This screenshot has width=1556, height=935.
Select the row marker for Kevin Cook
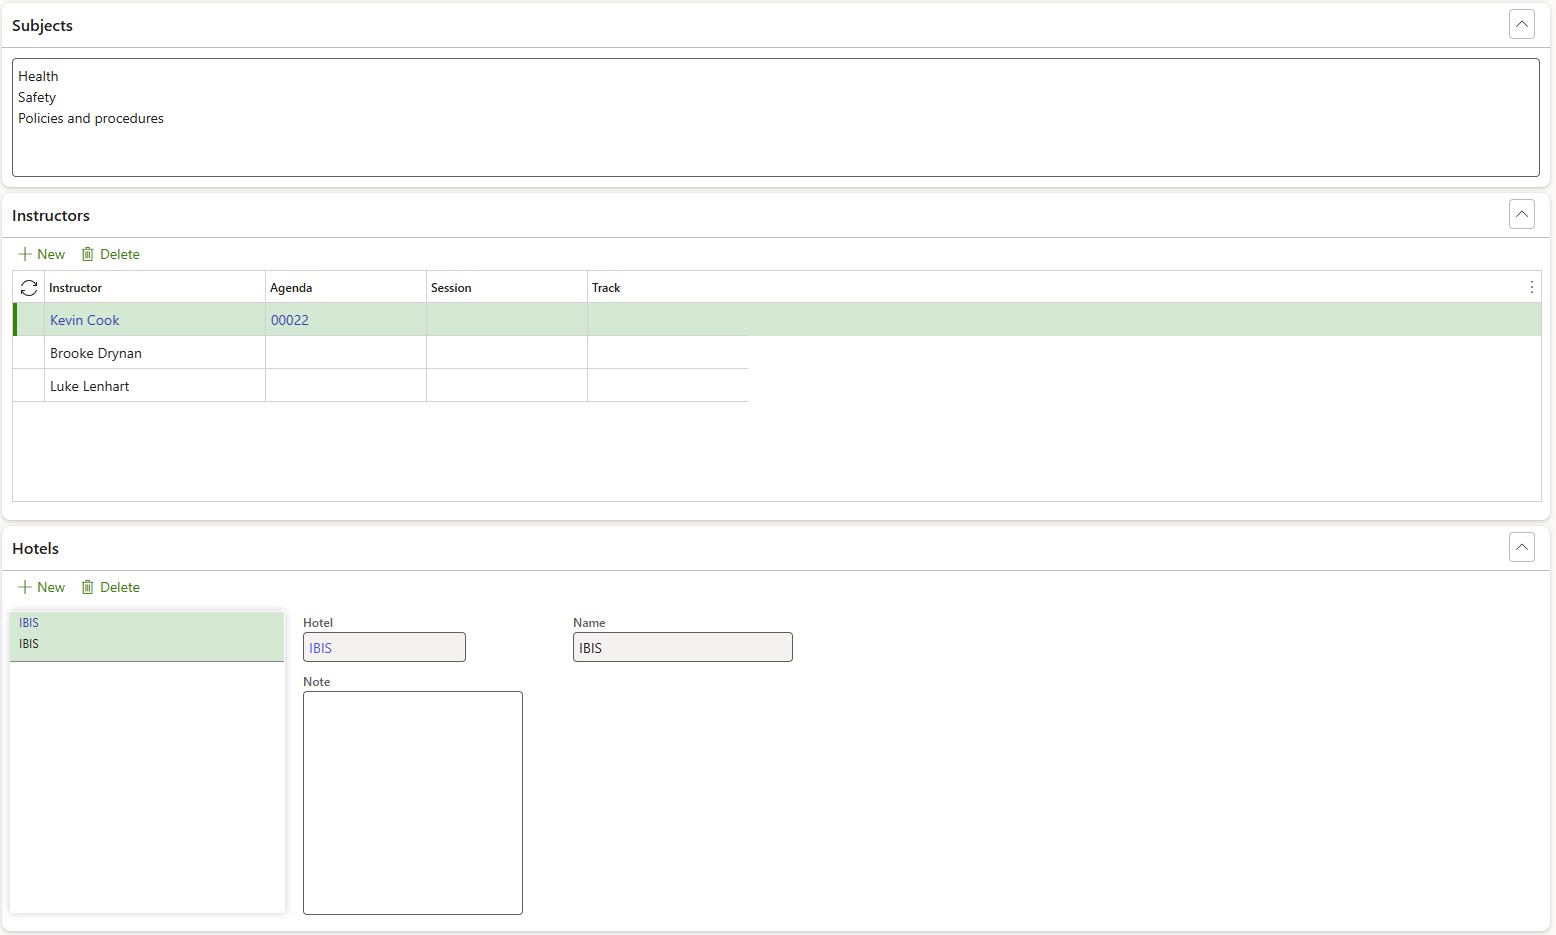click(x=29, y=320)
